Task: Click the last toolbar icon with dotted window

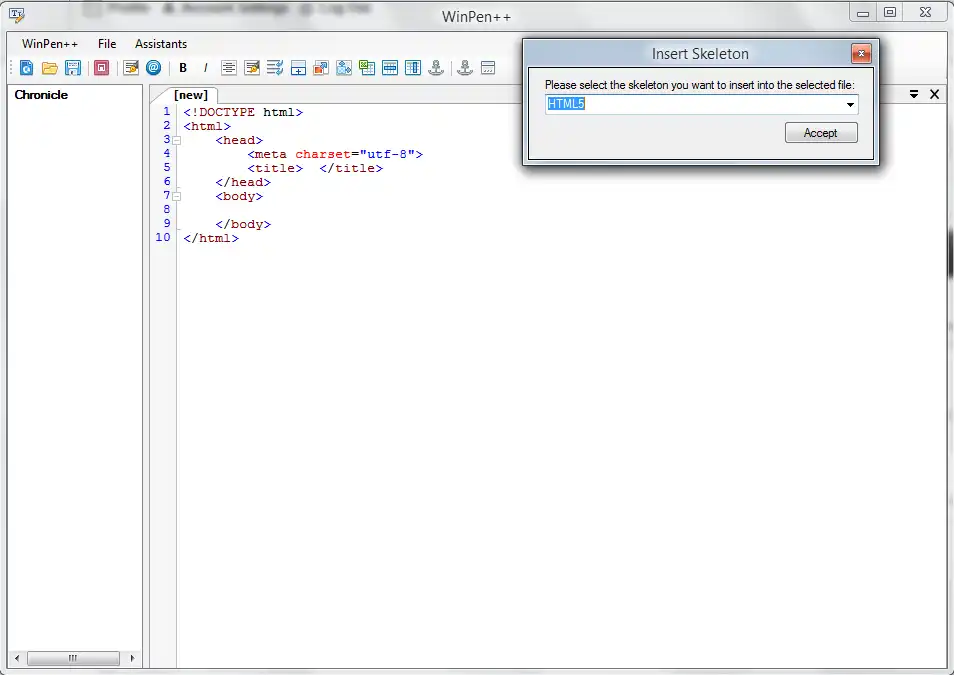Action: click(x=488, y=68)
